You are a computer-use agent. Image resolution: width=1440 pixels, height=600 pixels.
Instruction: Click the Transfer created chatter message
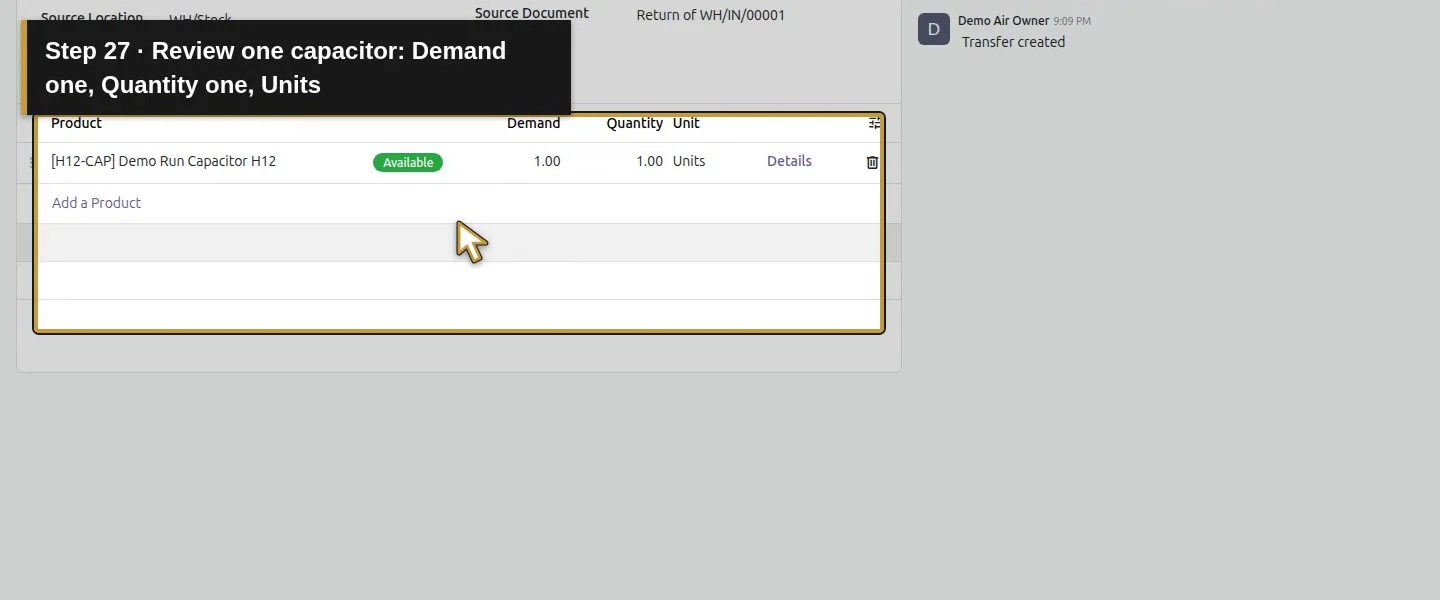click(x=1013, y=42)
